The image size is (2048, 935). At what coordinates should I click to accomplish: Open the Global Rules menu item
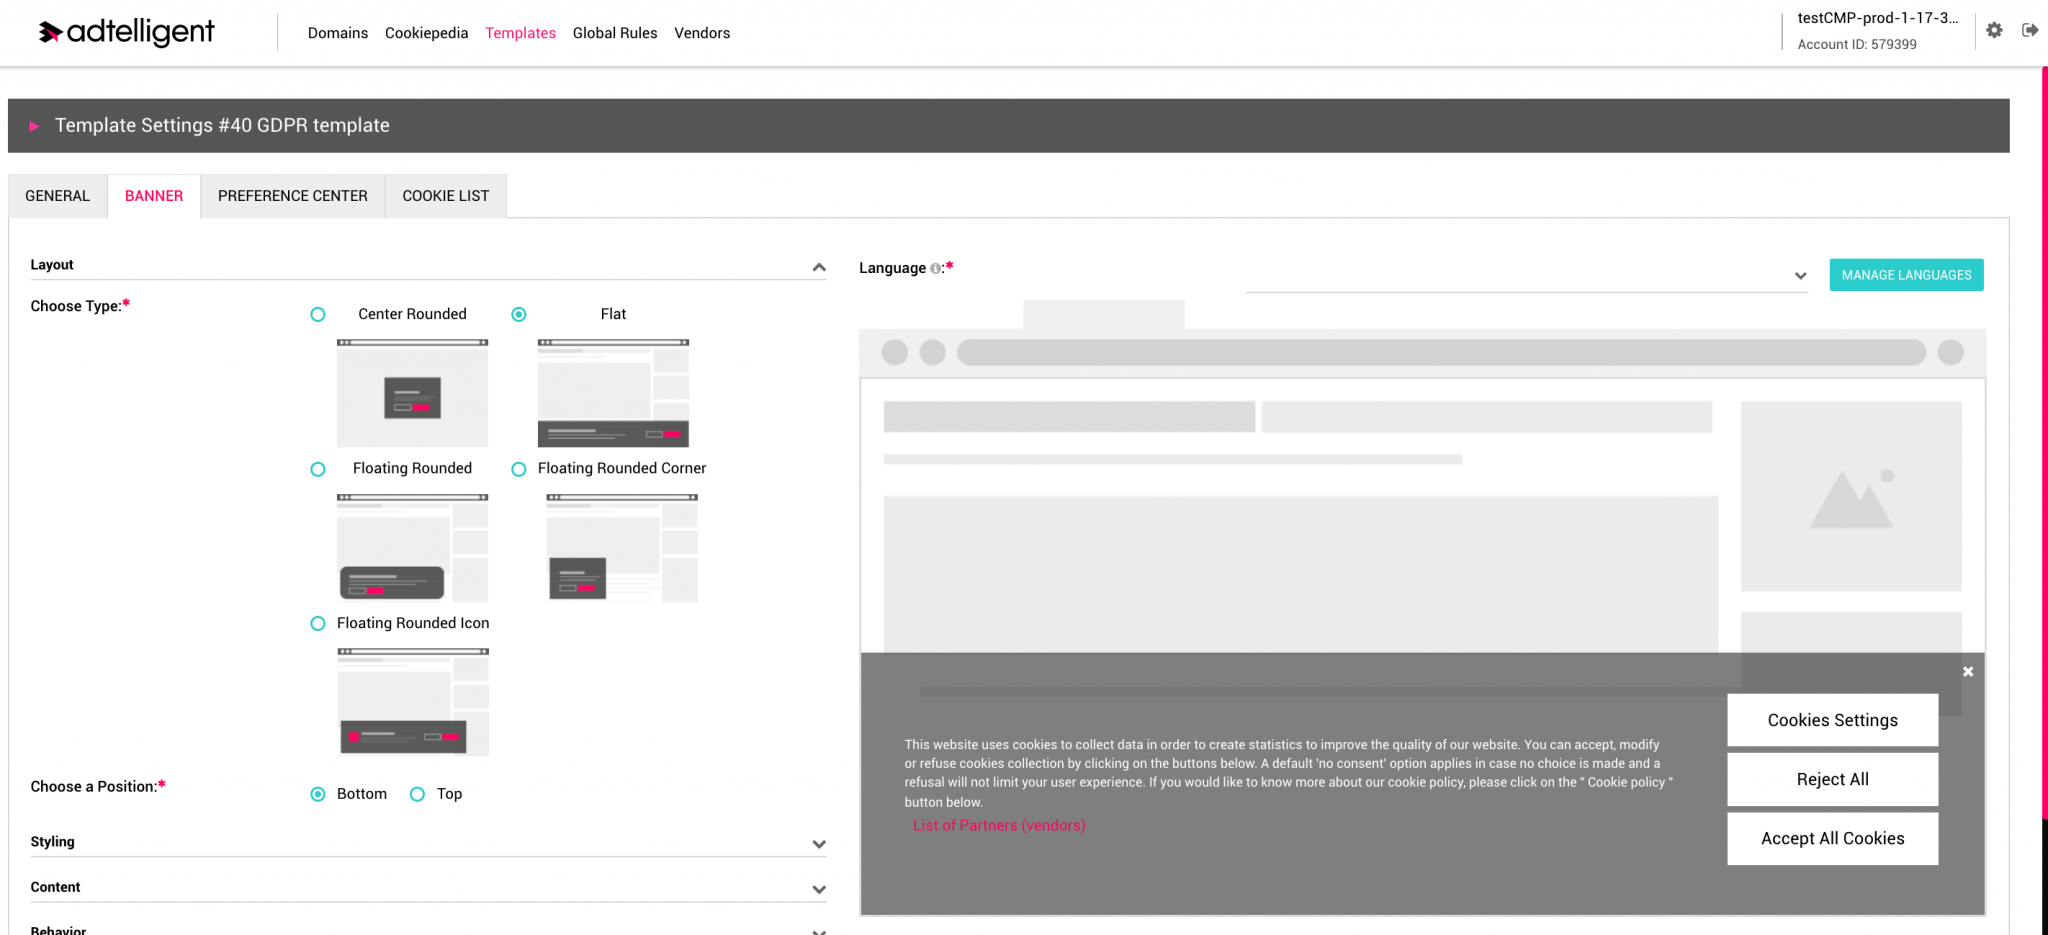click(x=615, y=32)
